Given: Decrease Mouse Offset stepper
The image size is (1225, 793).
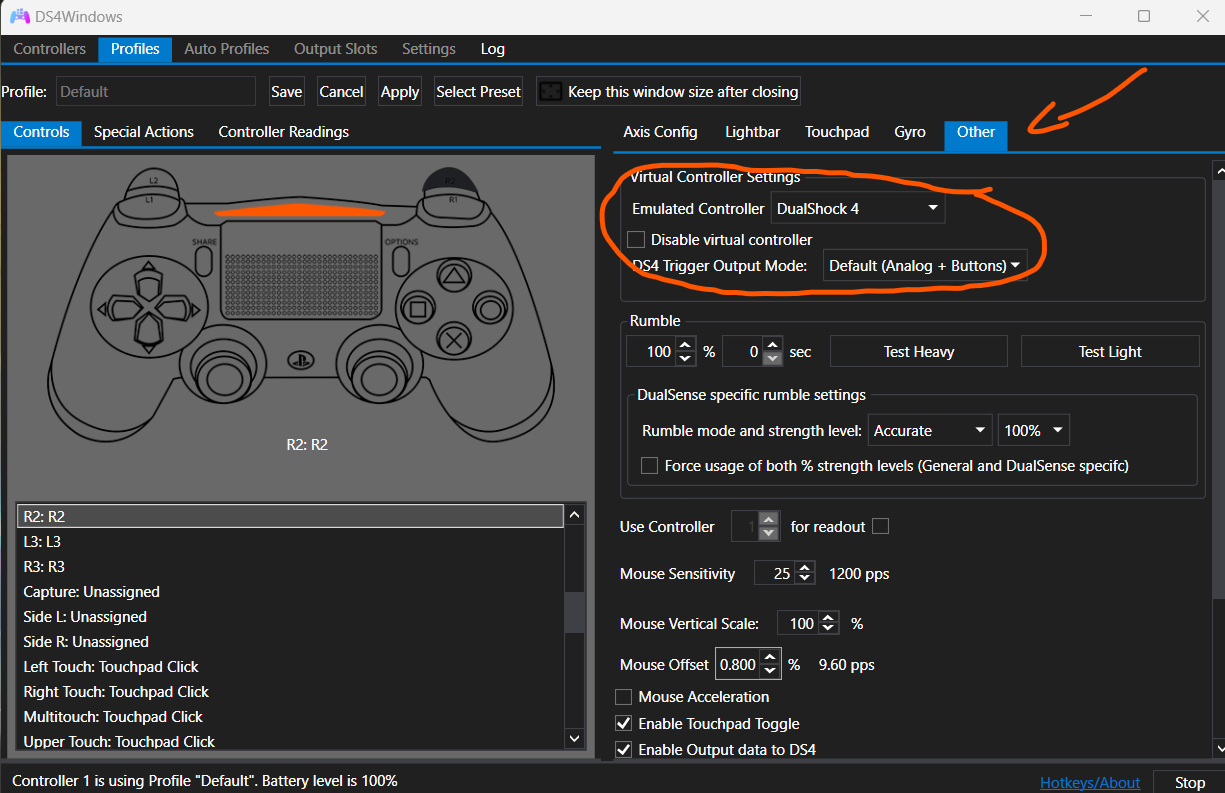Looking at the screenshot, I should [769, 670].
